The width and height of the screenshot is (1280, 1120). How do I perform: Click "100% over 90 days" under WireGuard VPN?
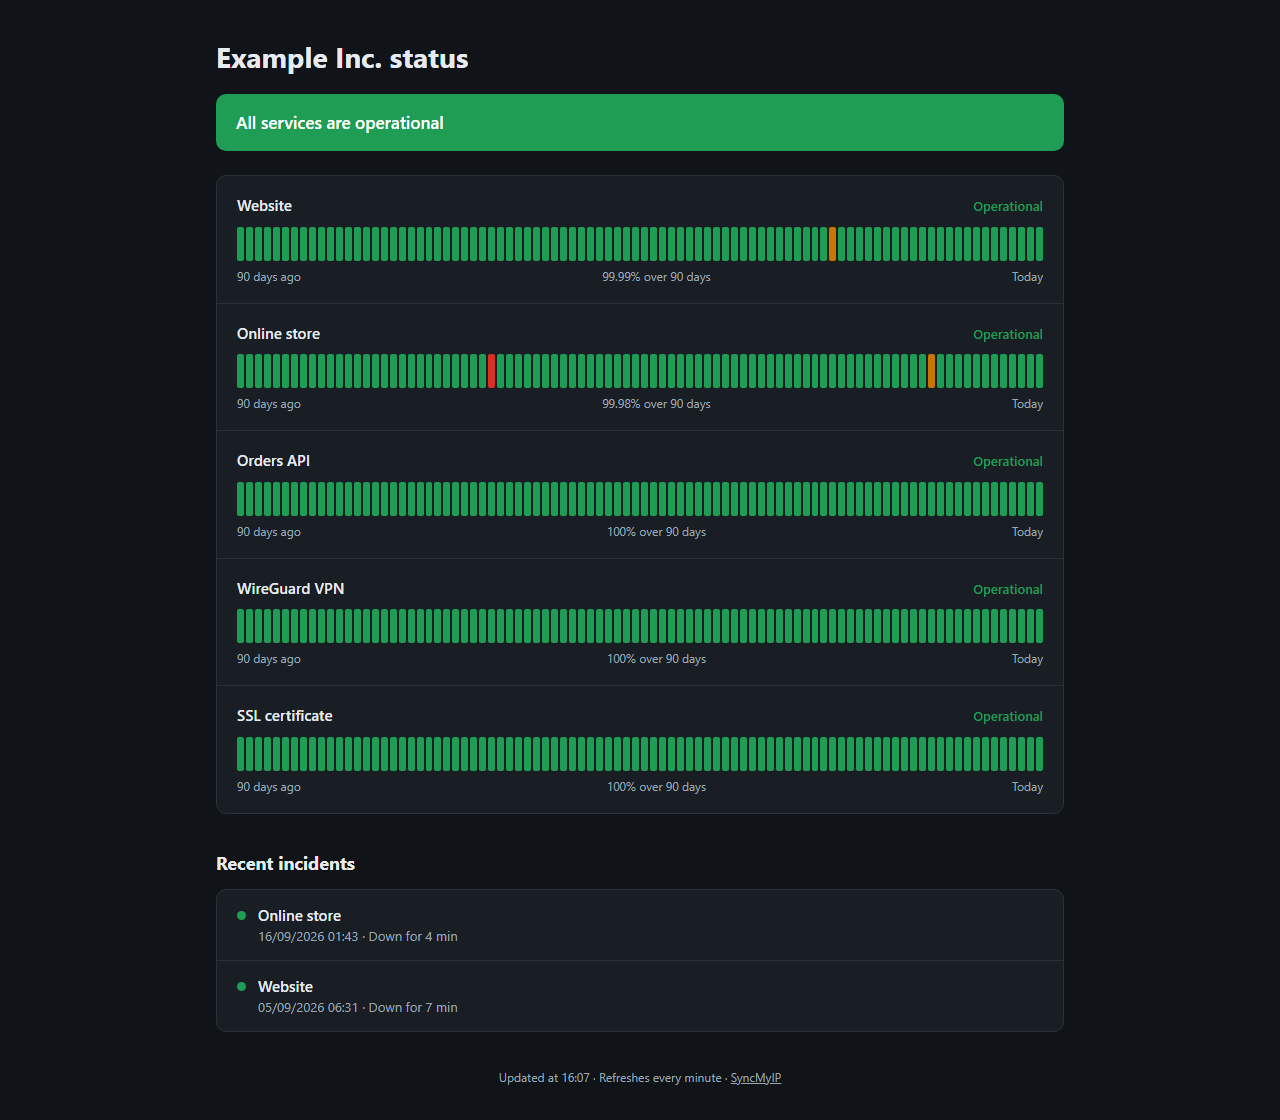pos(656,659)
